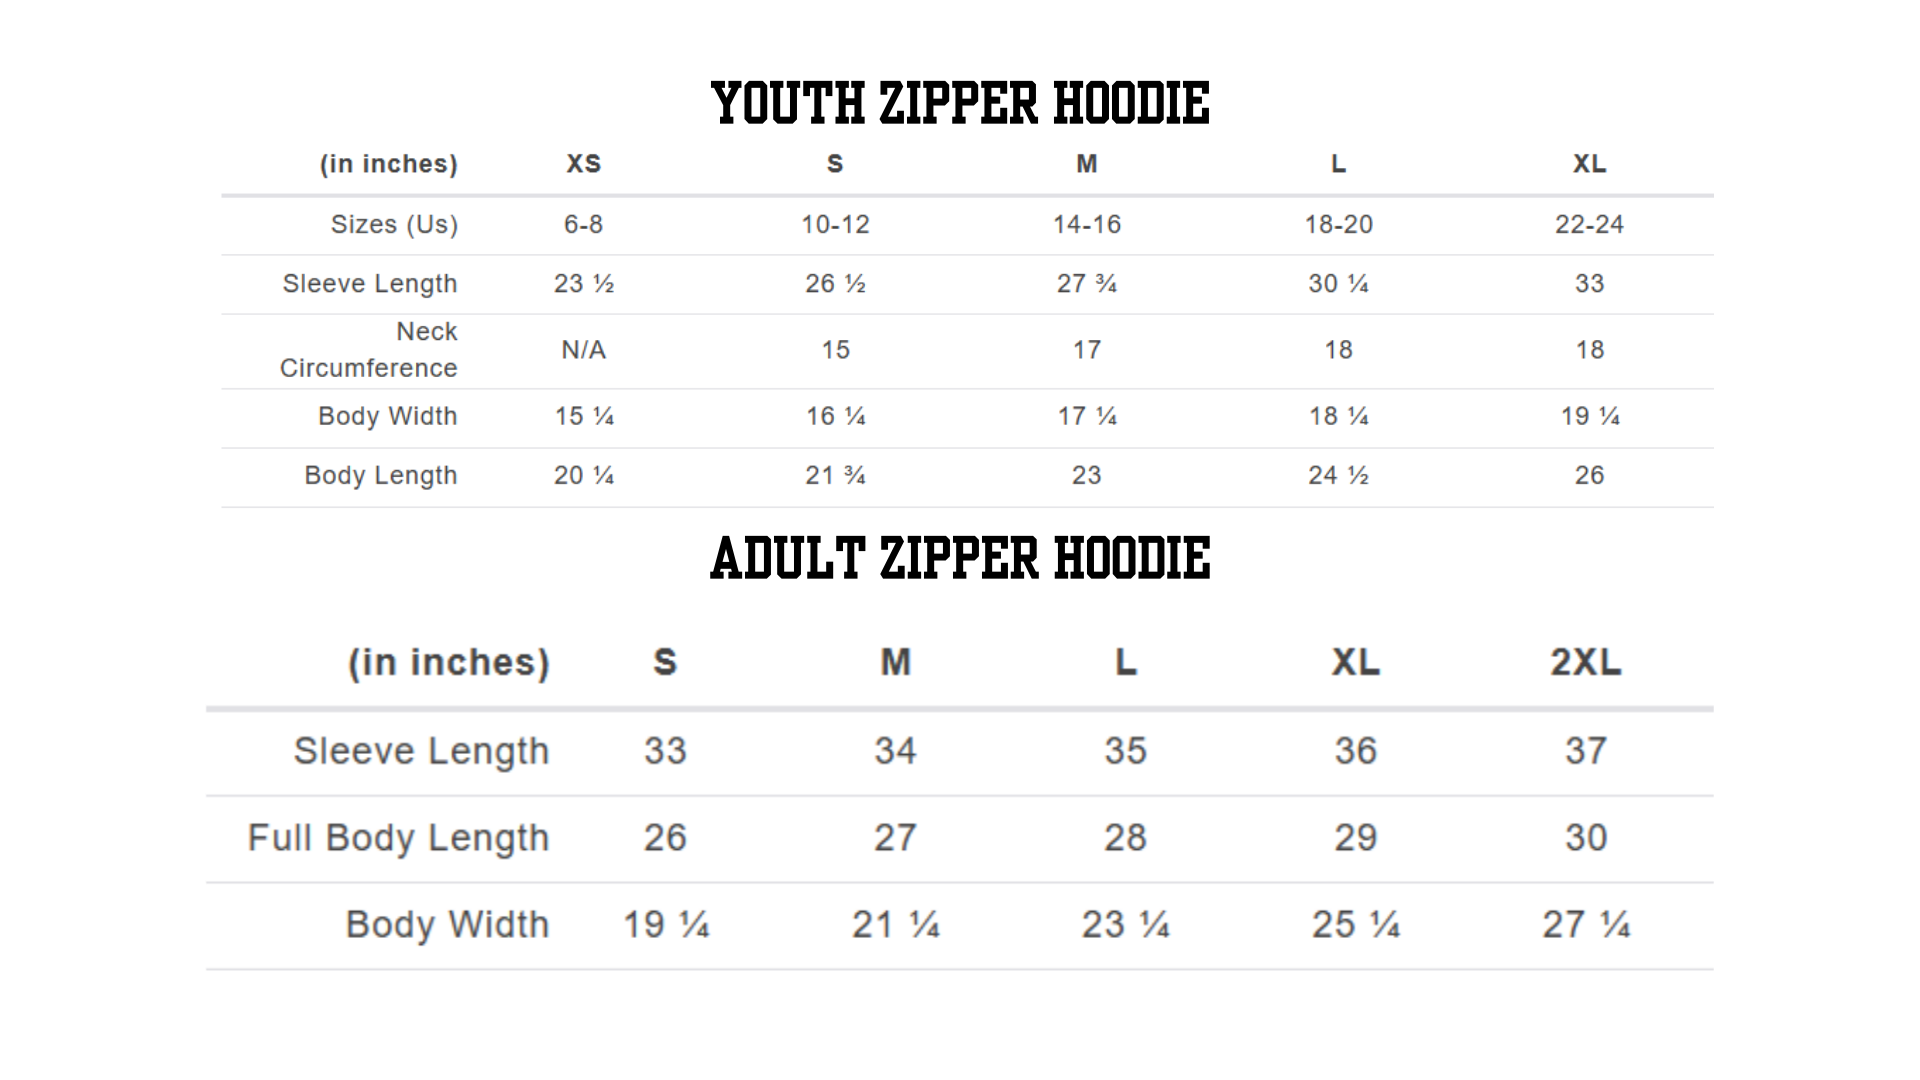
Task: Select the N/A neck circumference cell
Action: pyautogui.click(x=583, y=350)
